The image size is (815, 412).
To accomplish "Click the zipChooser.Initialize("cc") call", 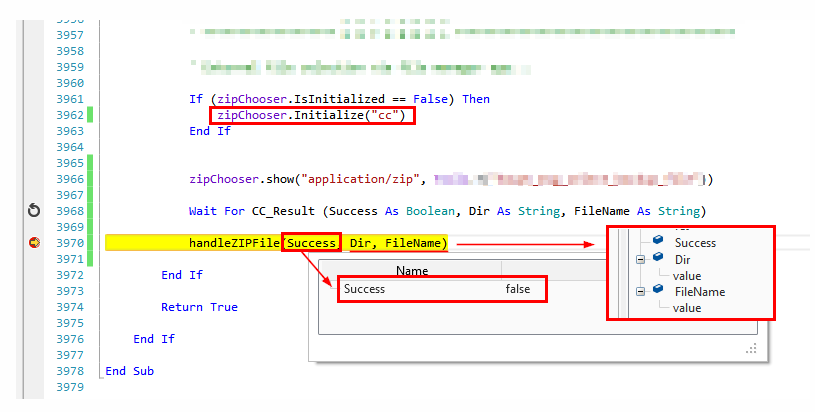I will click(x=311, y=115).
